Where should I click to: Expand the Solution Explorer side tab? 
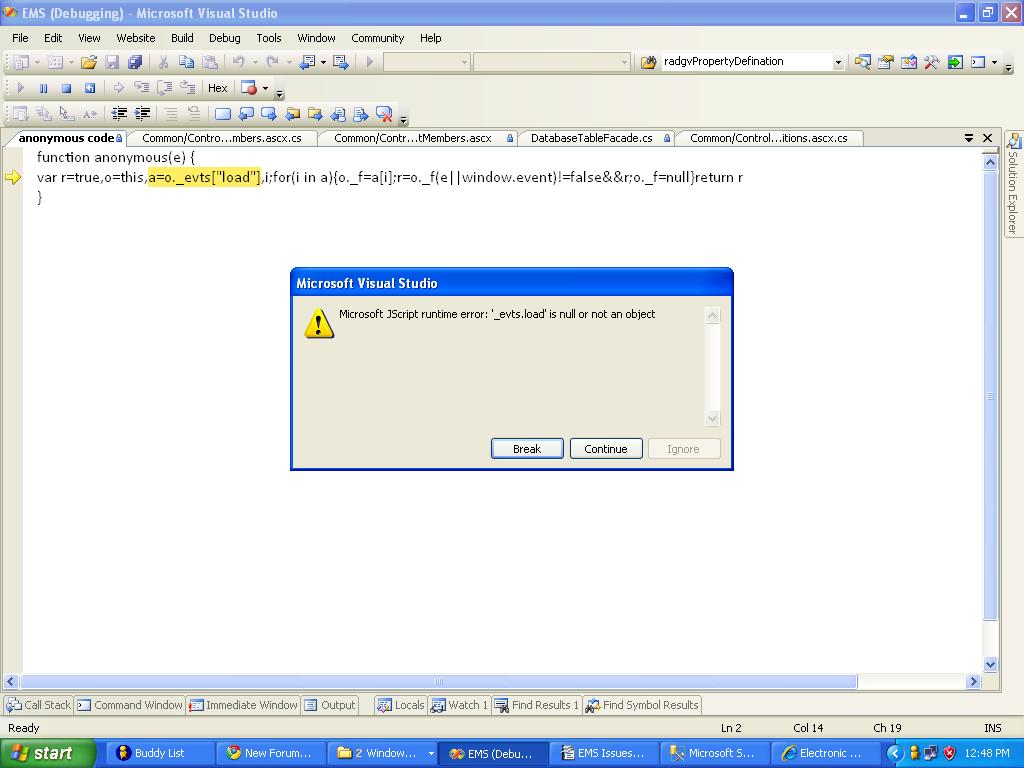1013,185
